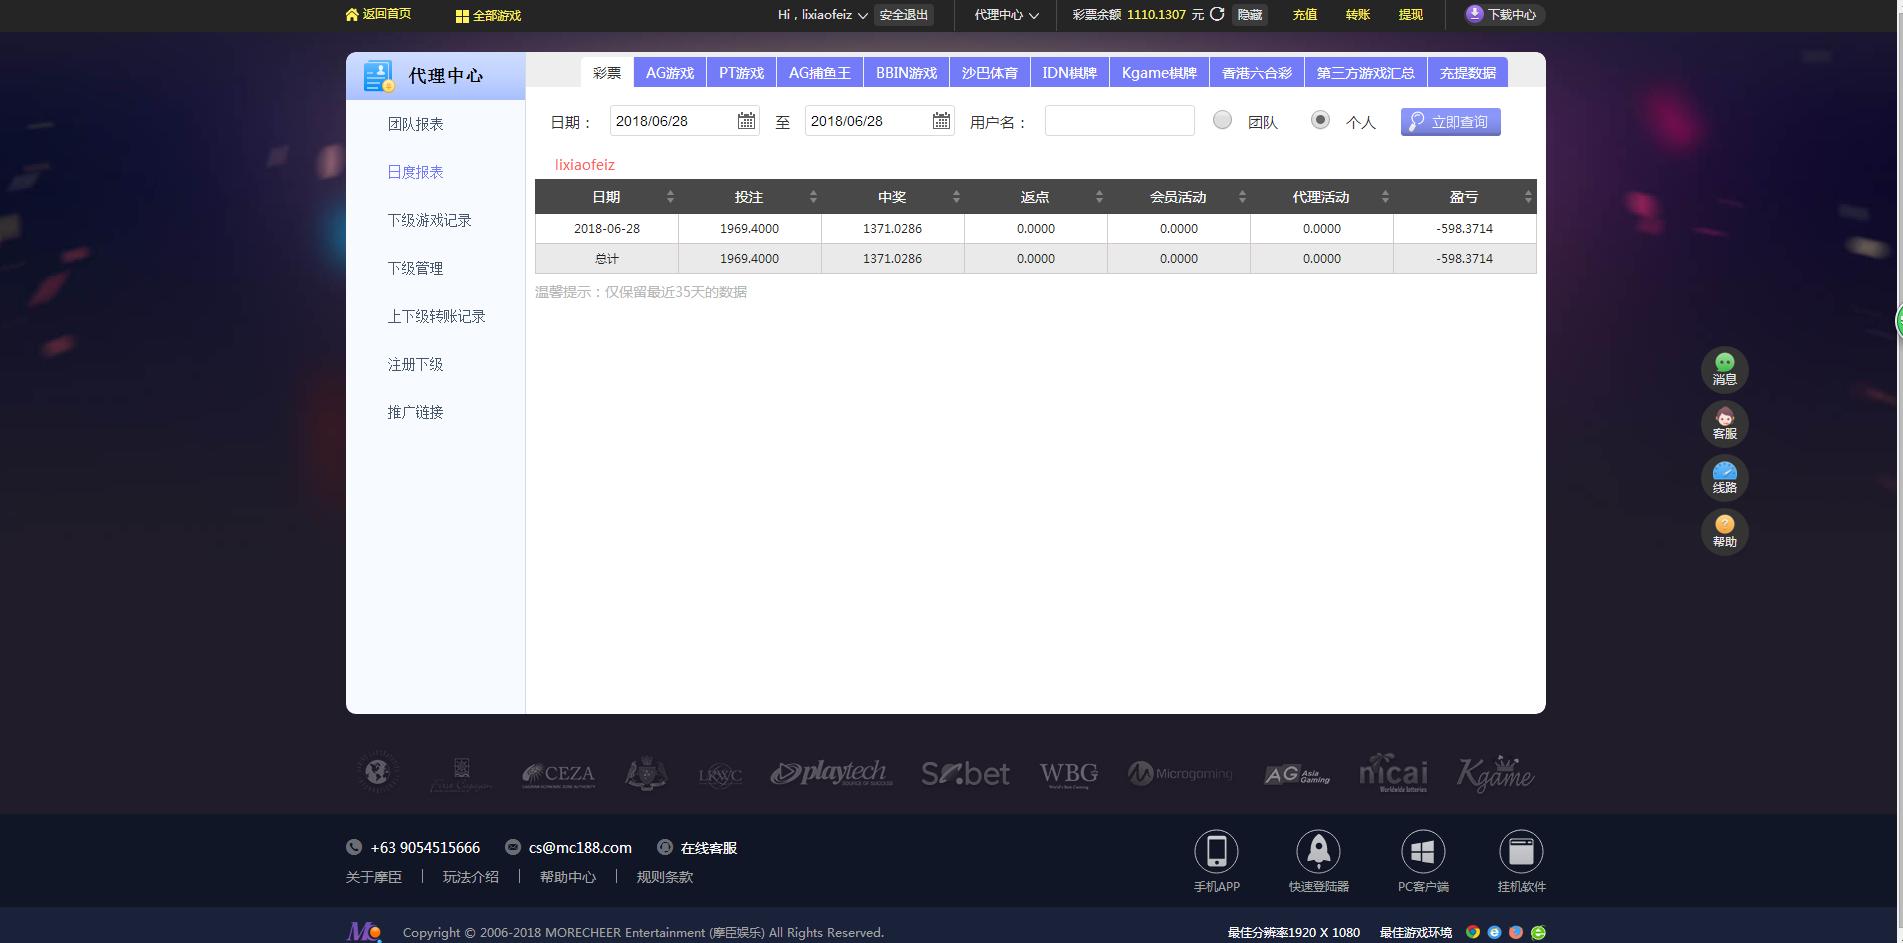Viewport: 1903px width, 943px height.
Task: Refresh the lottery balance with the refresh icon
Action: click(x=1216, y=15)
